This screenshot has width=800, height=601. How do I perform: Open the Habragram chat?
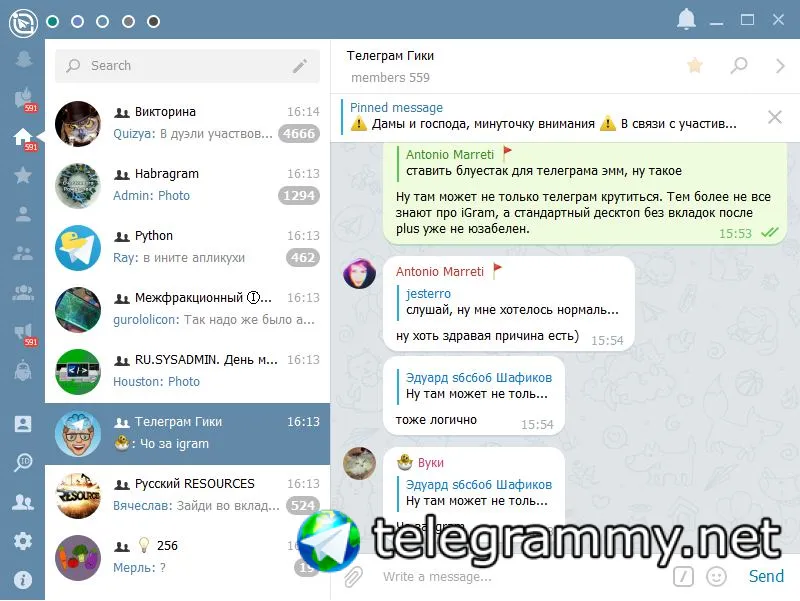(x=187, y=185)
